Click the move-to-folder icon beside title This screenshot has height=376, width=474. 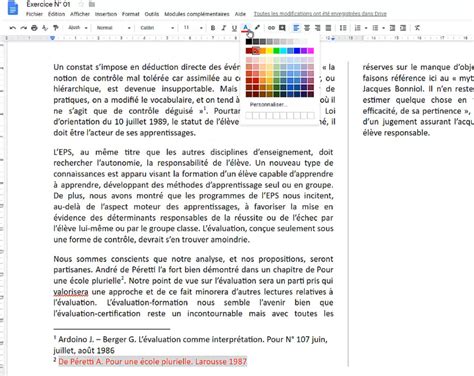pos(92,4)
